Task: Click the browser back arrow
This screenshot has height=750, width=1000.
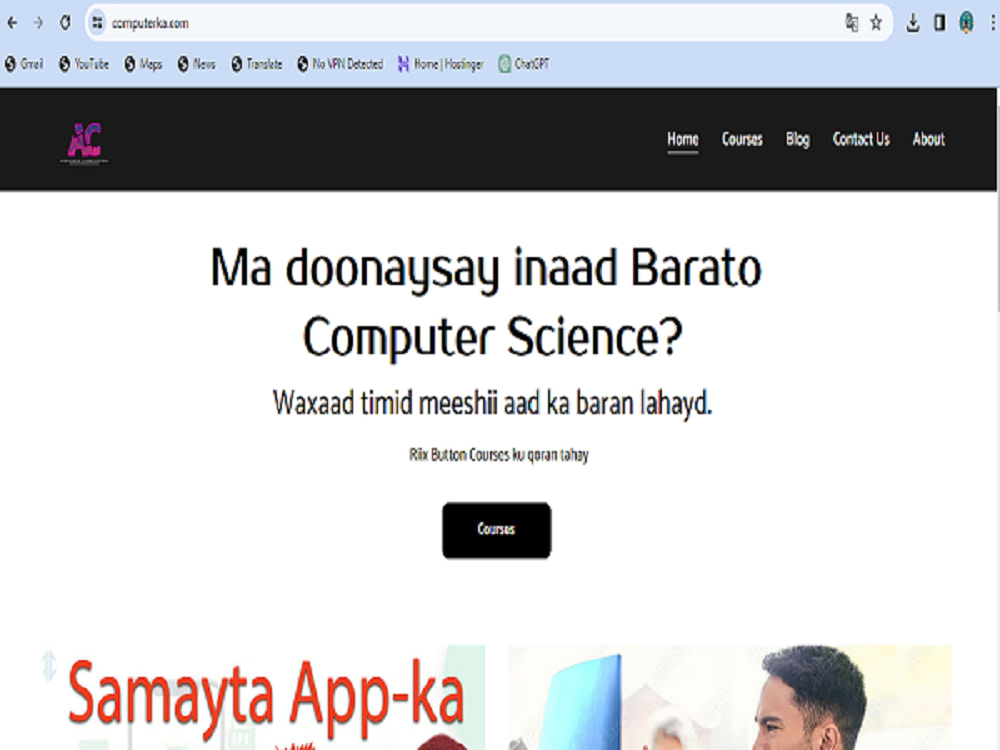Action: [x=12, y=23]
